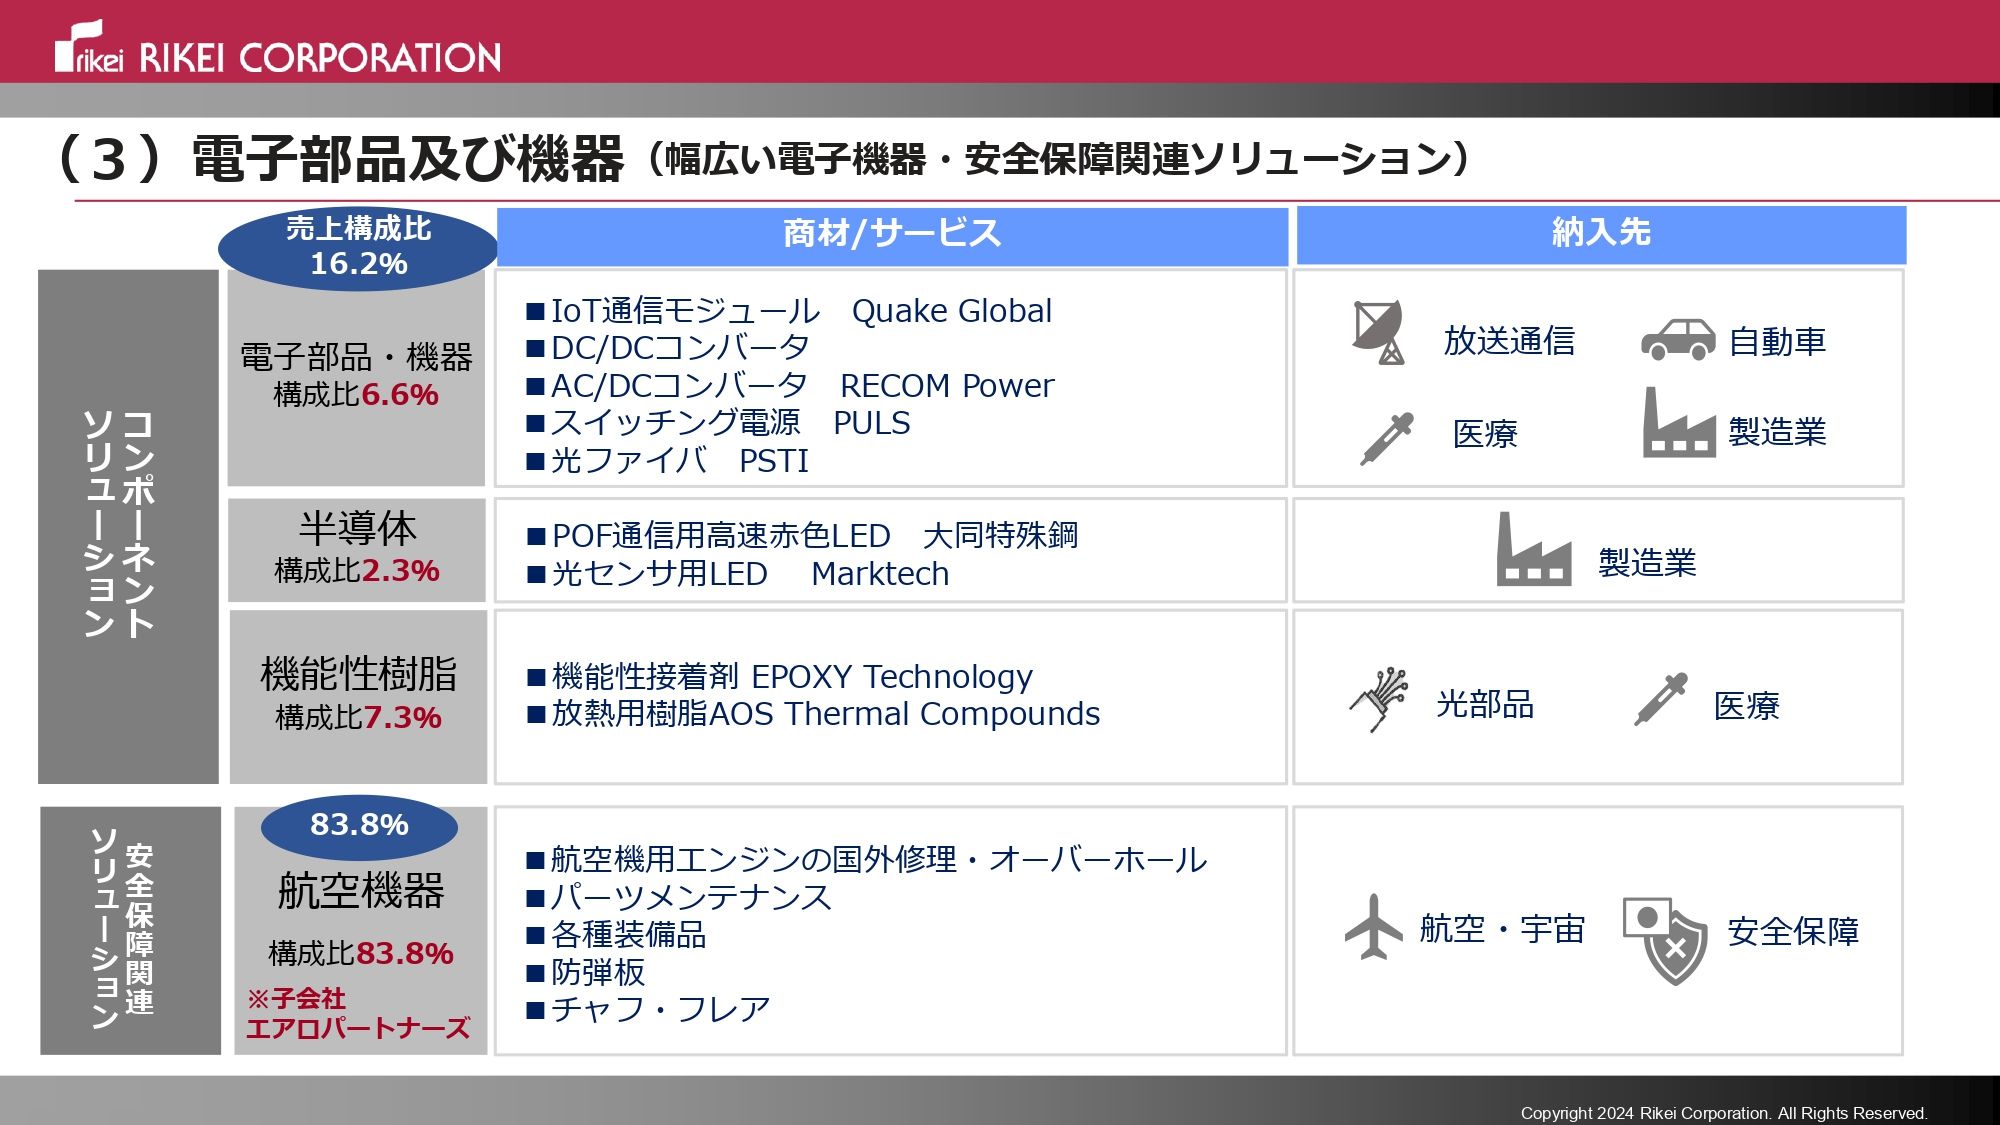Click the airplane icon beside 航空・宇宙

pos(1374,927)
